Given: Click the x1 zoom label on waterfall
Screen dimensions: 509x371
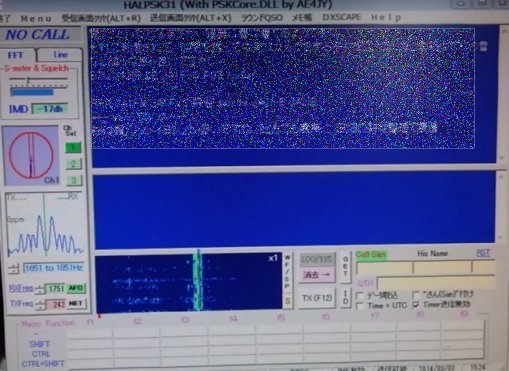Looking at the screenshot, I should [x=273, y=258].
